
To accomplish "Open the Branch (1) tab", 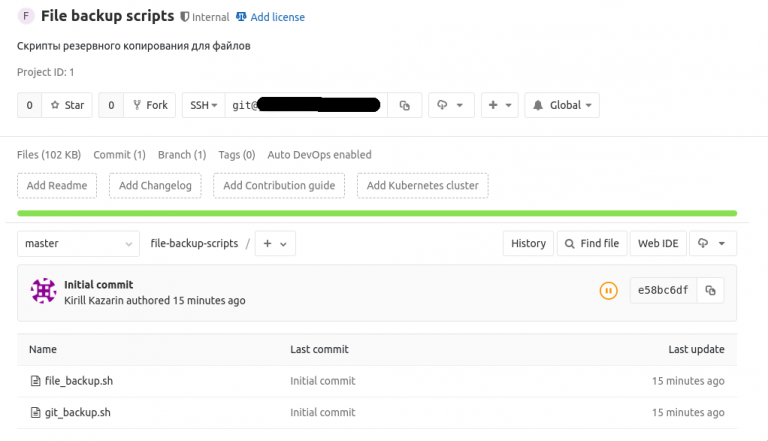I will (x=182, y=155).
